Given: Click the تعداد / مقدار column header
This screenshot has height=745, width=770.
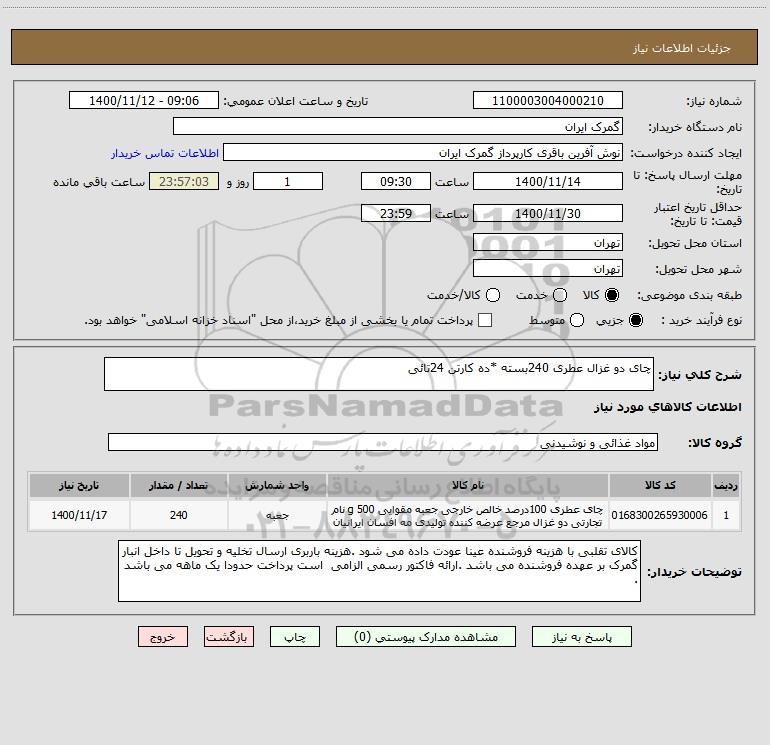Looking at the screenshot, I should click(179, 485).
